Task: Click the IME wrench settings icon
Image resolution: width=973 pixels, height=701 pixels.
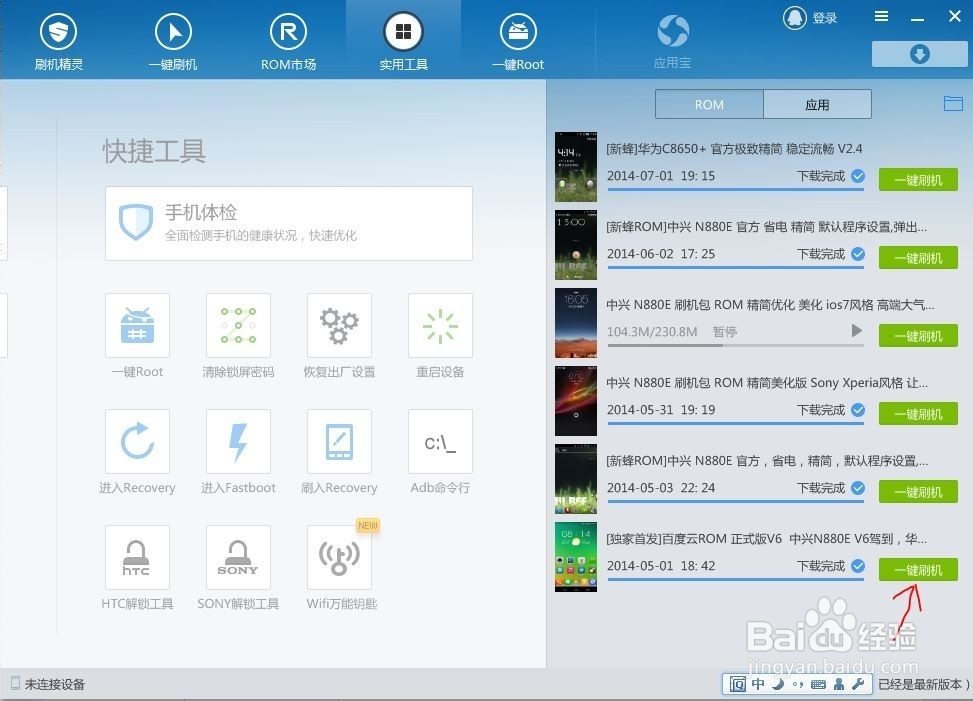Action: click(x=858, y=684)
